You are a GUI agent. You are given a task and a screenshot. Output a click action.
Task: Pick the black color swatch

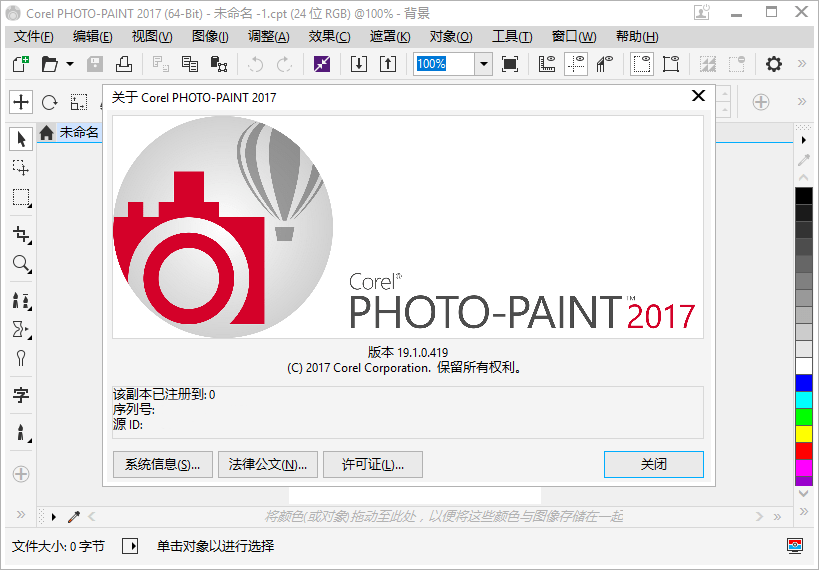click(x=804, y=195)
